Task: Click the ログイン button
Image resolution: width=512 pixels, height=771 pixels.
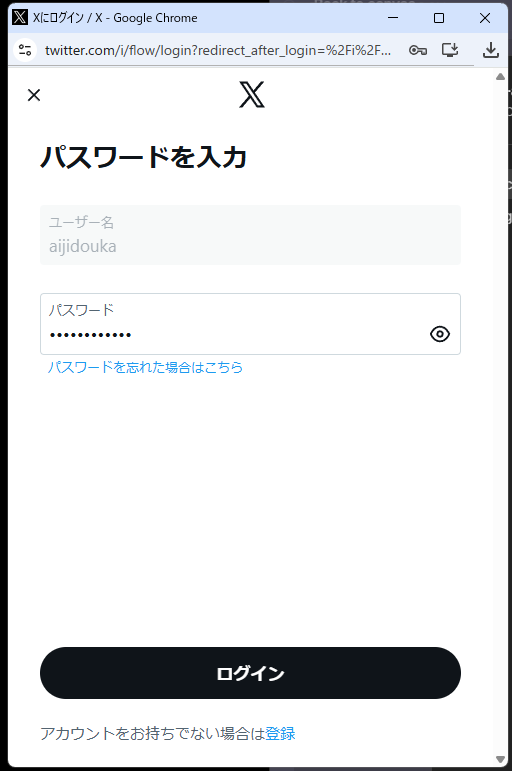Action: pyautogui.click(x=250, y=673)
